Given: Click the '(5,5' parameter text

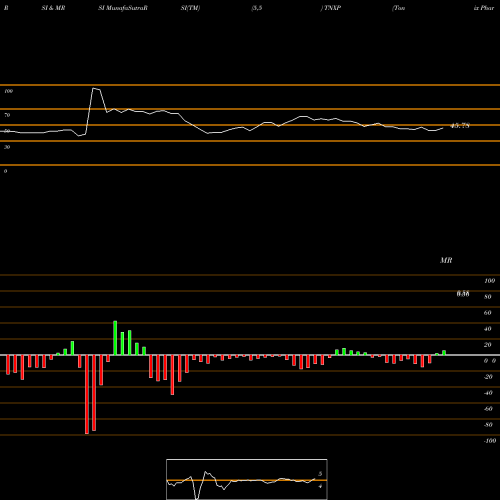Looking at the screenshot, I should (257, 8).
